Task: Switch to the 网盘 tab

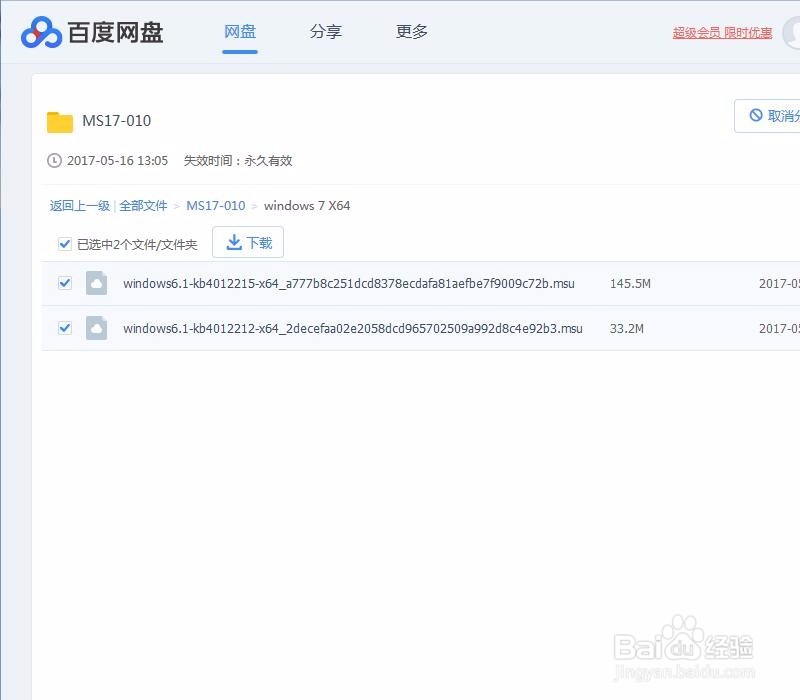Action: tap(239, 31)
